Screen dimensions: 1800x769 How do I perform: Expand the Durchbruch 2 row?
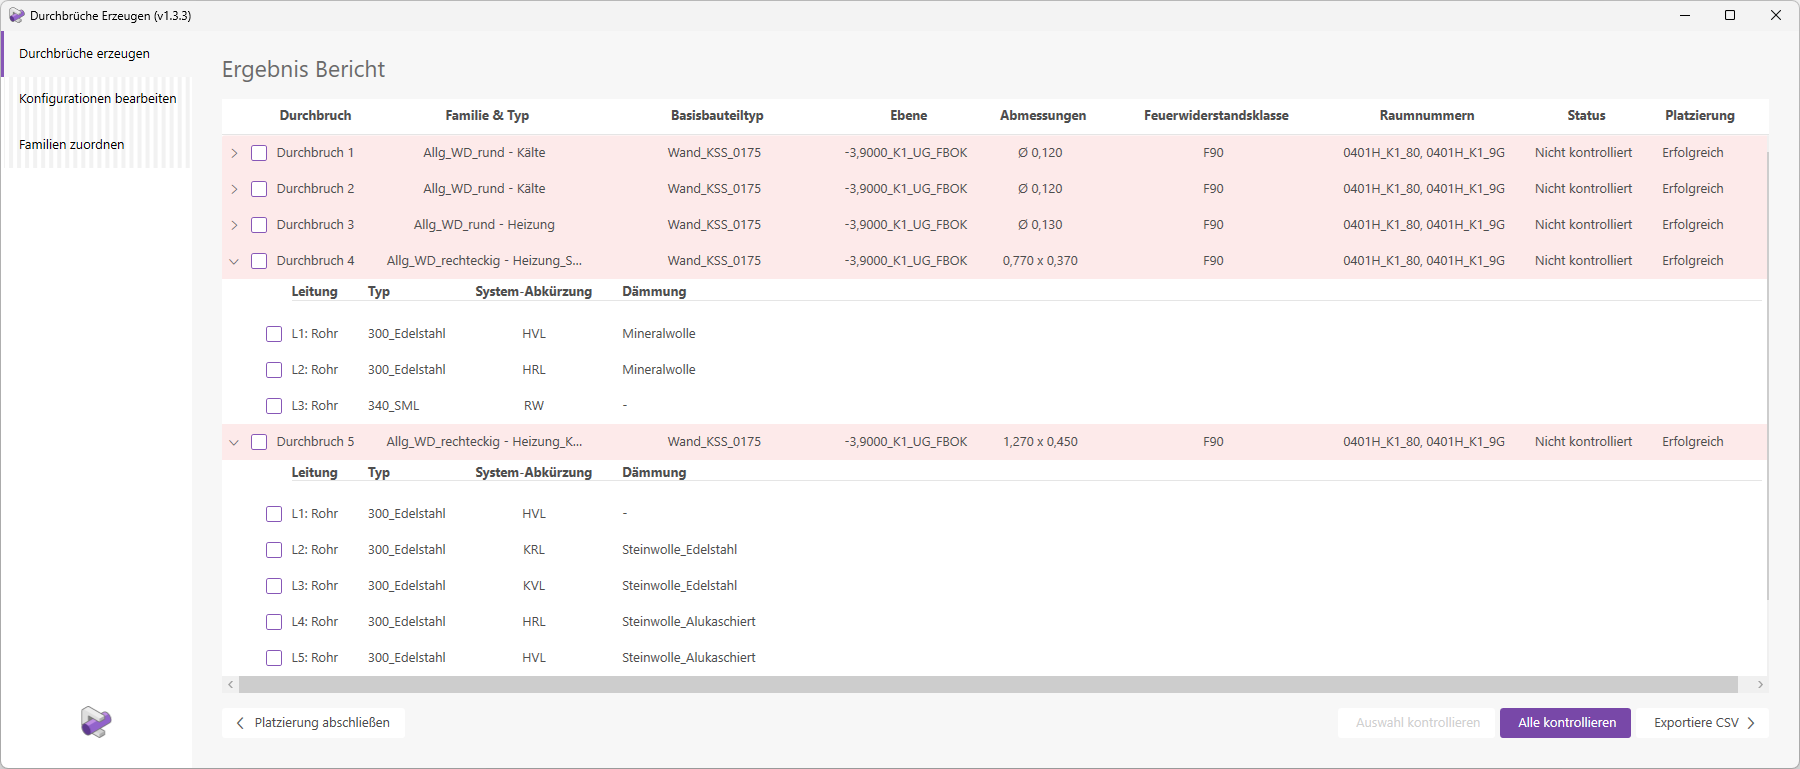tap(234, 189)
